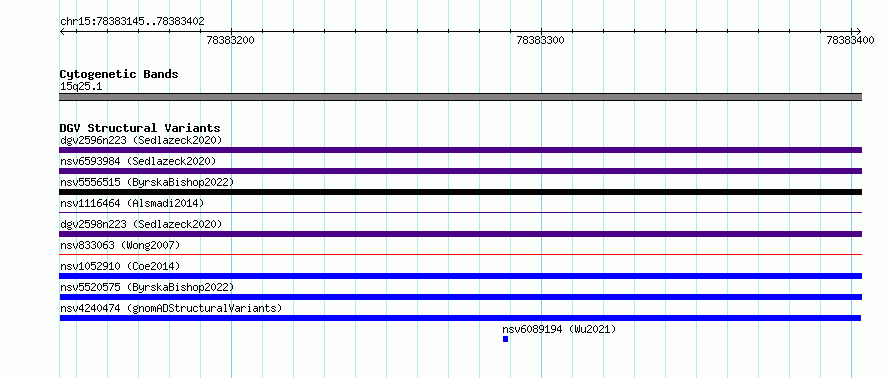
Task: Click the 78383400 ruler position label
Action: click(850, 40)
